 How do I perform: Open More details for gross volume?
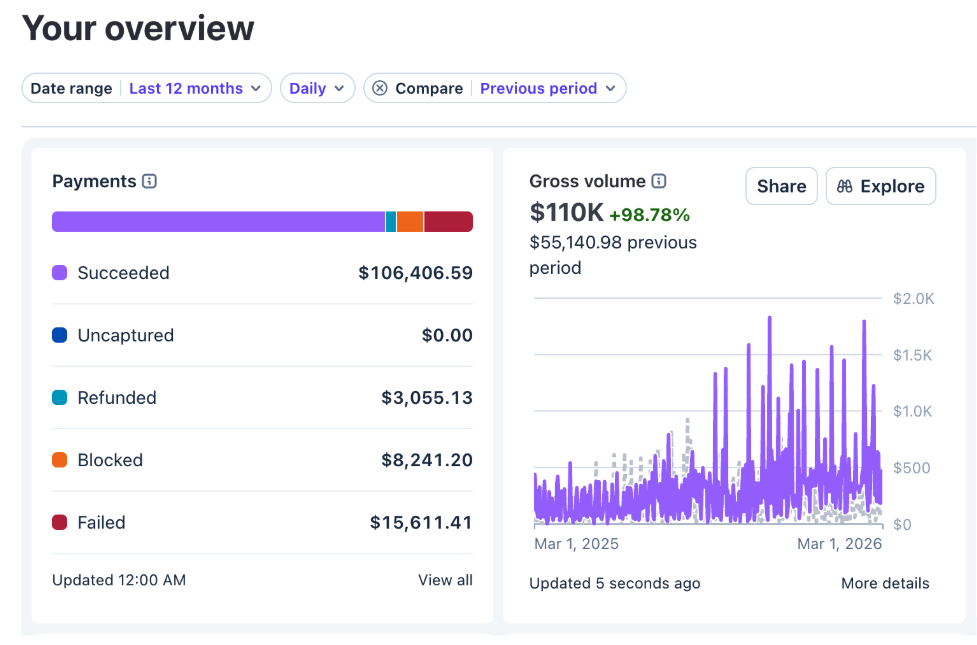coord(885,583)
